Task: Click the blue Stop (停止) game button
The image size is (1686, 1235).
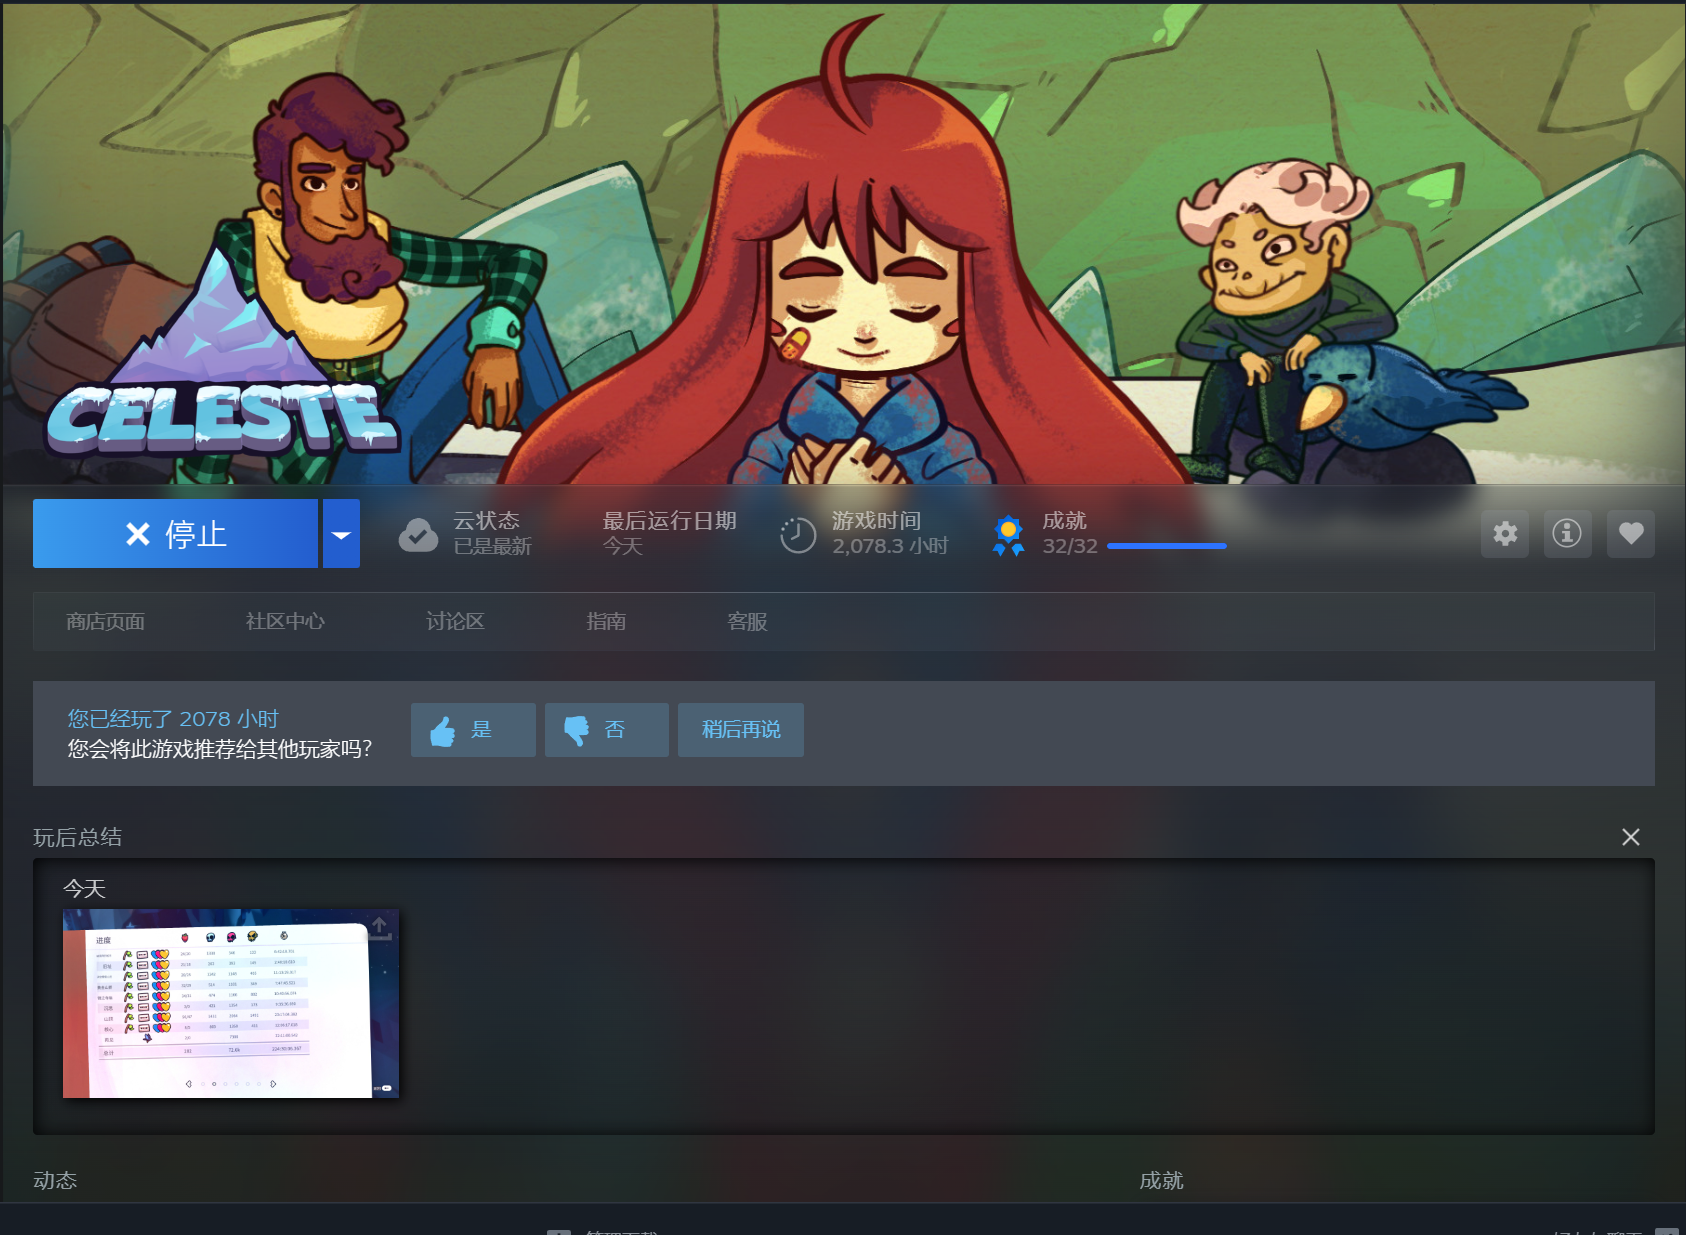Action: pyautogui.click(x=175, y=534)
